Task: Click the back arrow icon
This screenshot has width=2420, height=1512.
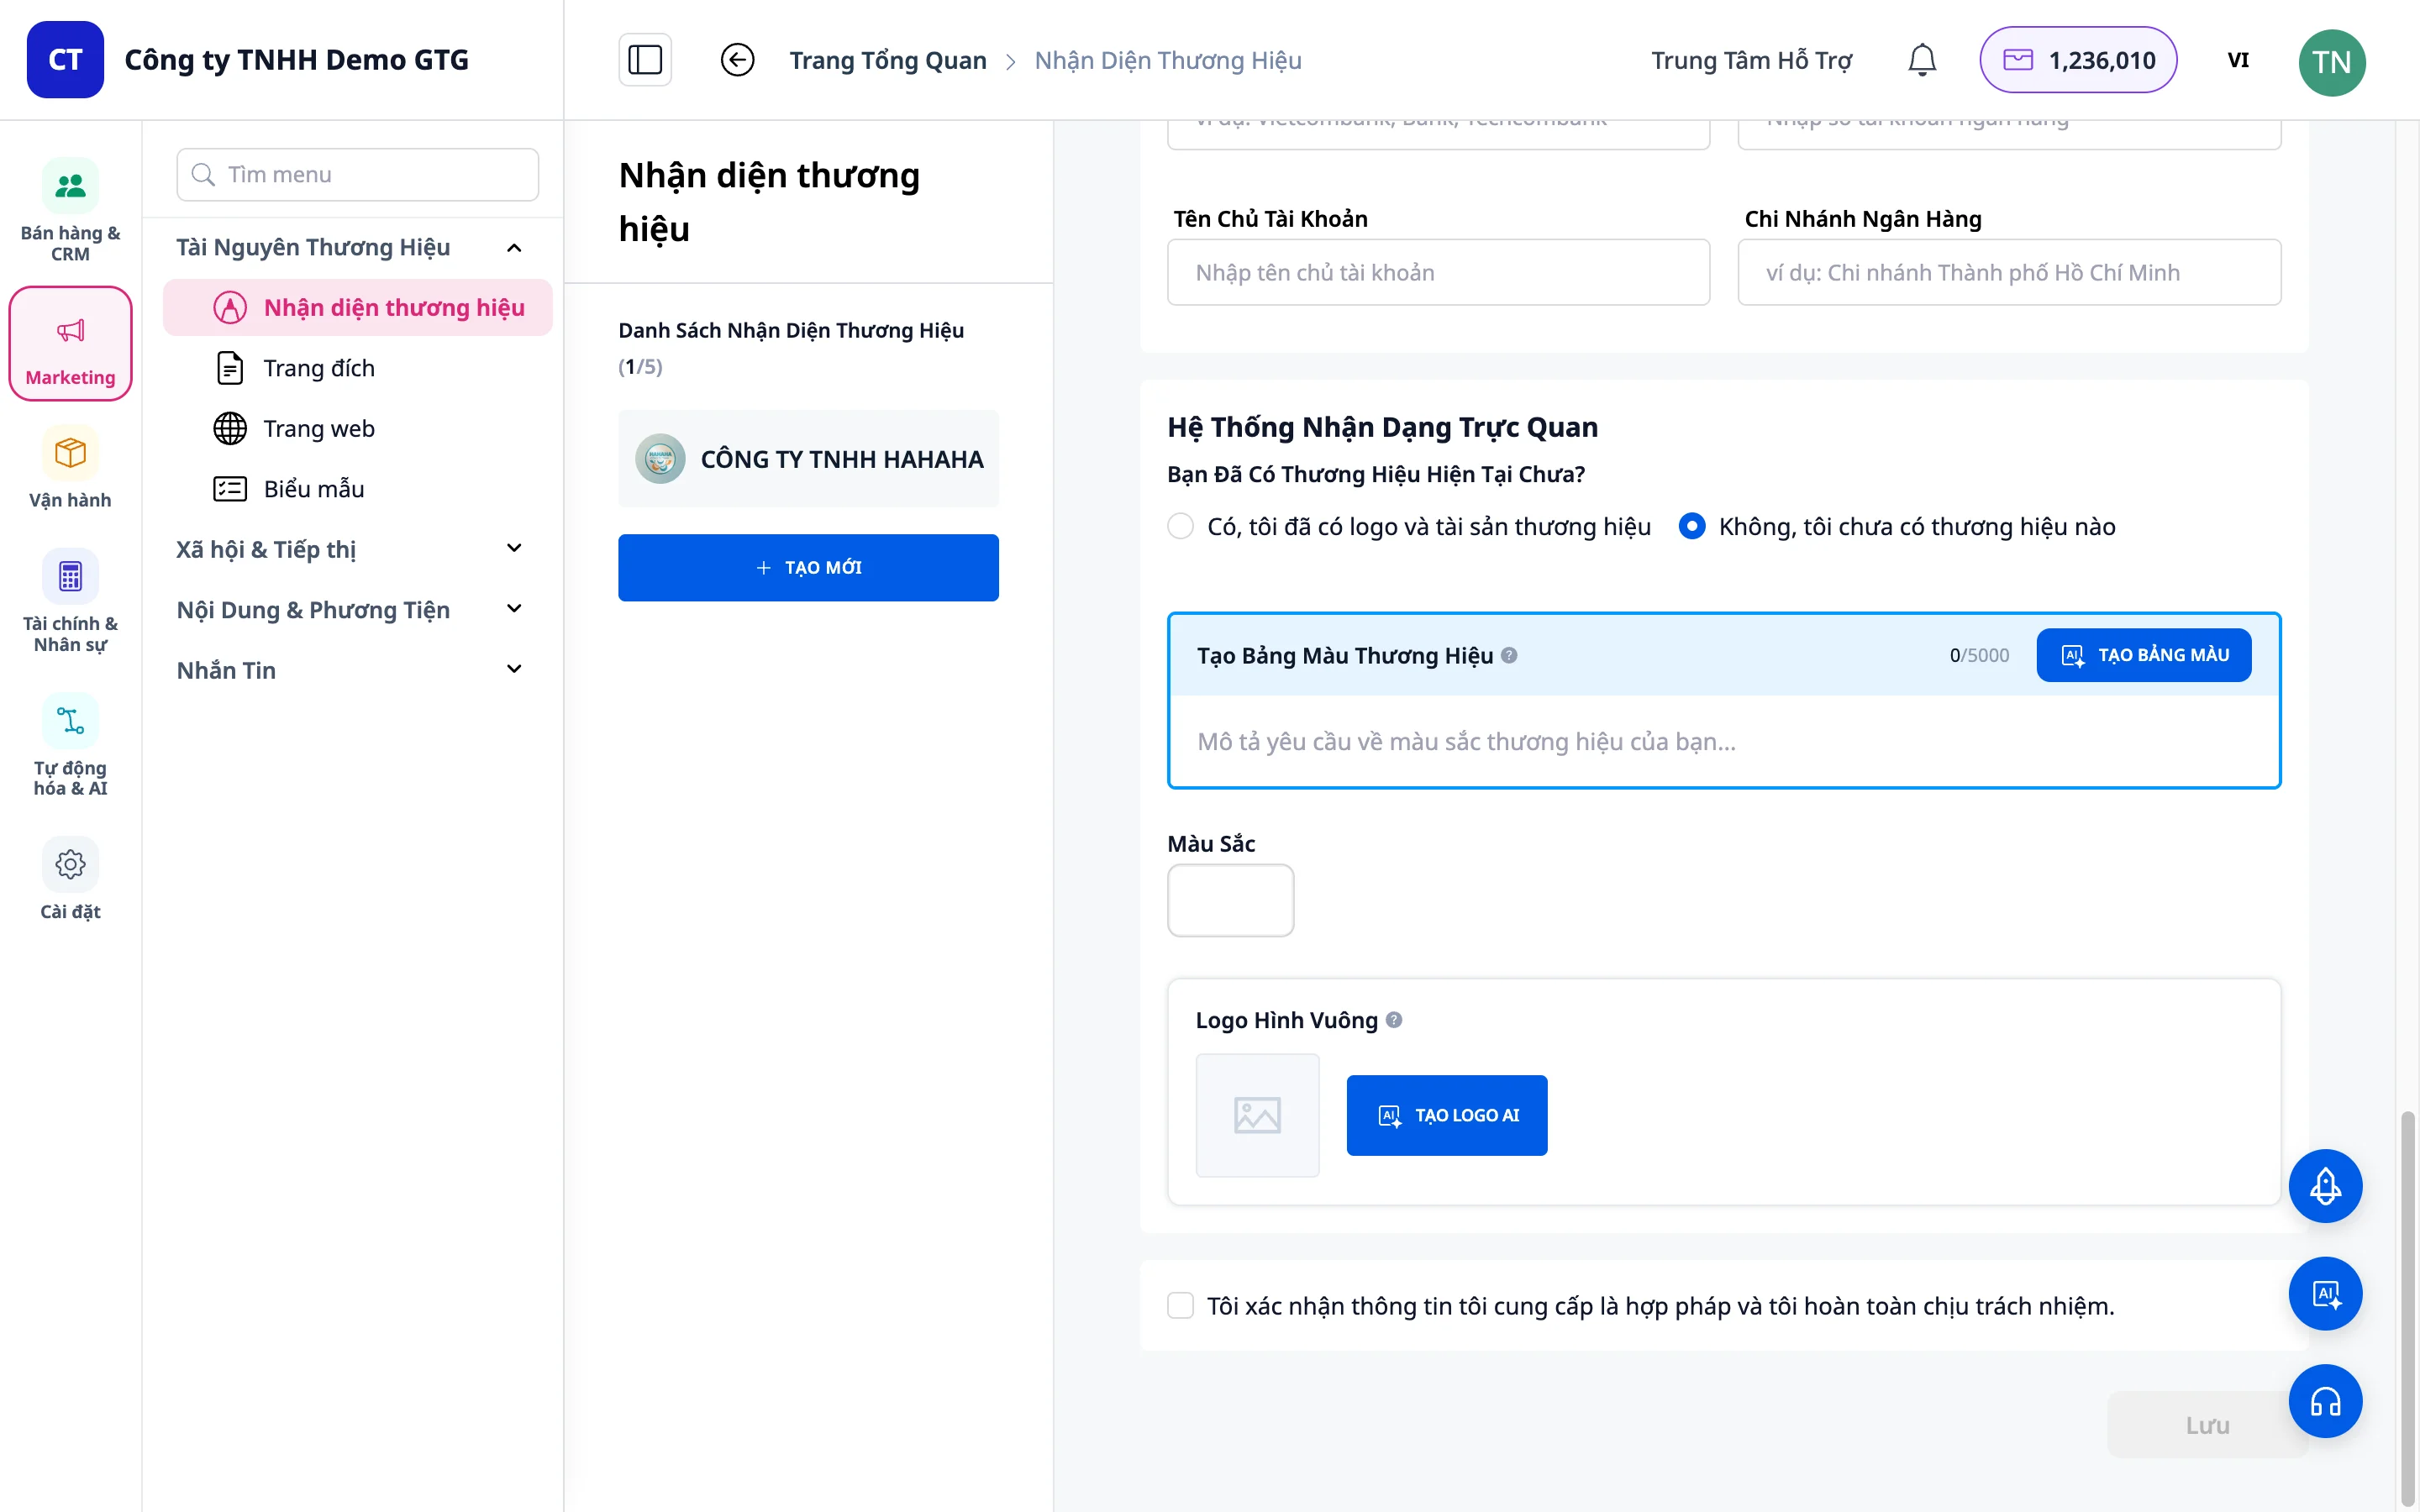Action: tap(737, 60)
